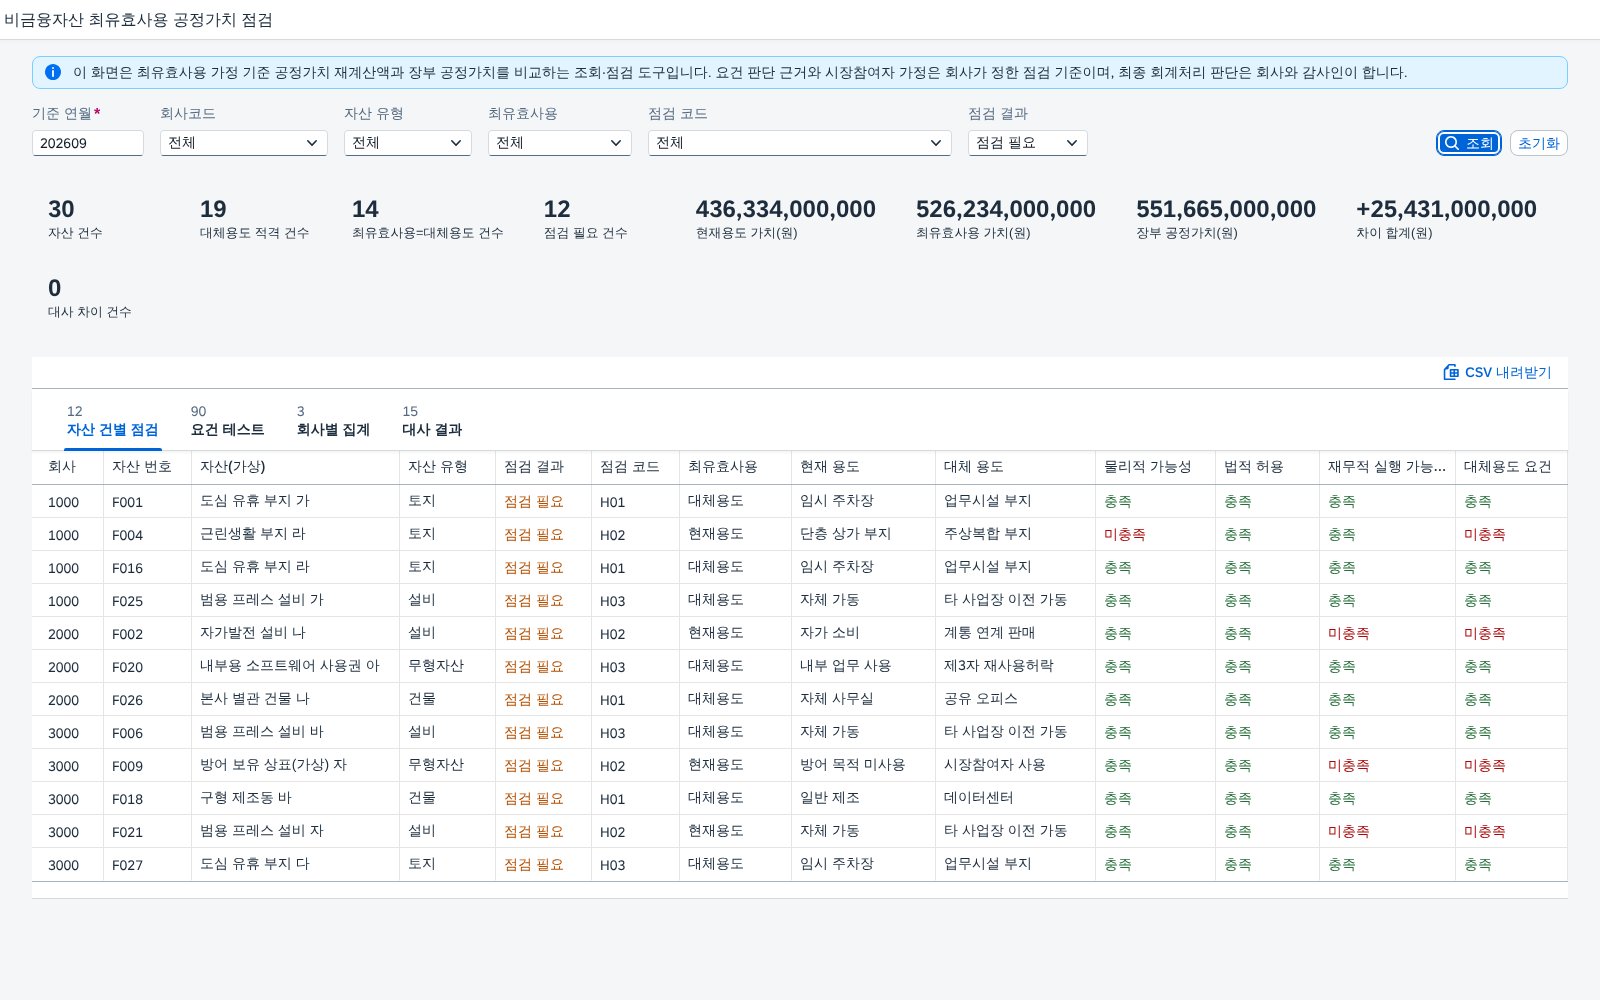
Task: Open the 최유효사용 filter dropdown
Action: click(x=560, y=143)
